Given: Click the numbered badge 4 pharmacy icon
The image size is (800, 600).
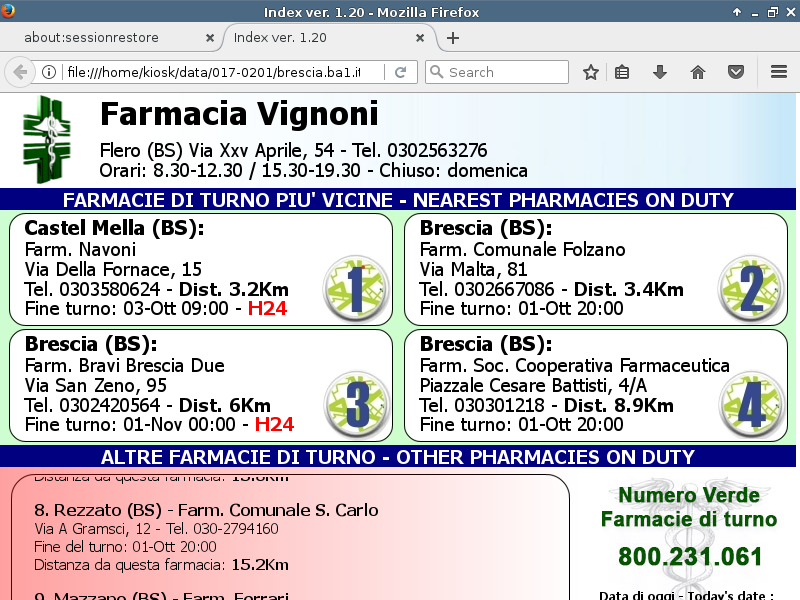Looking at the screenshot, I should click(750, 406).
